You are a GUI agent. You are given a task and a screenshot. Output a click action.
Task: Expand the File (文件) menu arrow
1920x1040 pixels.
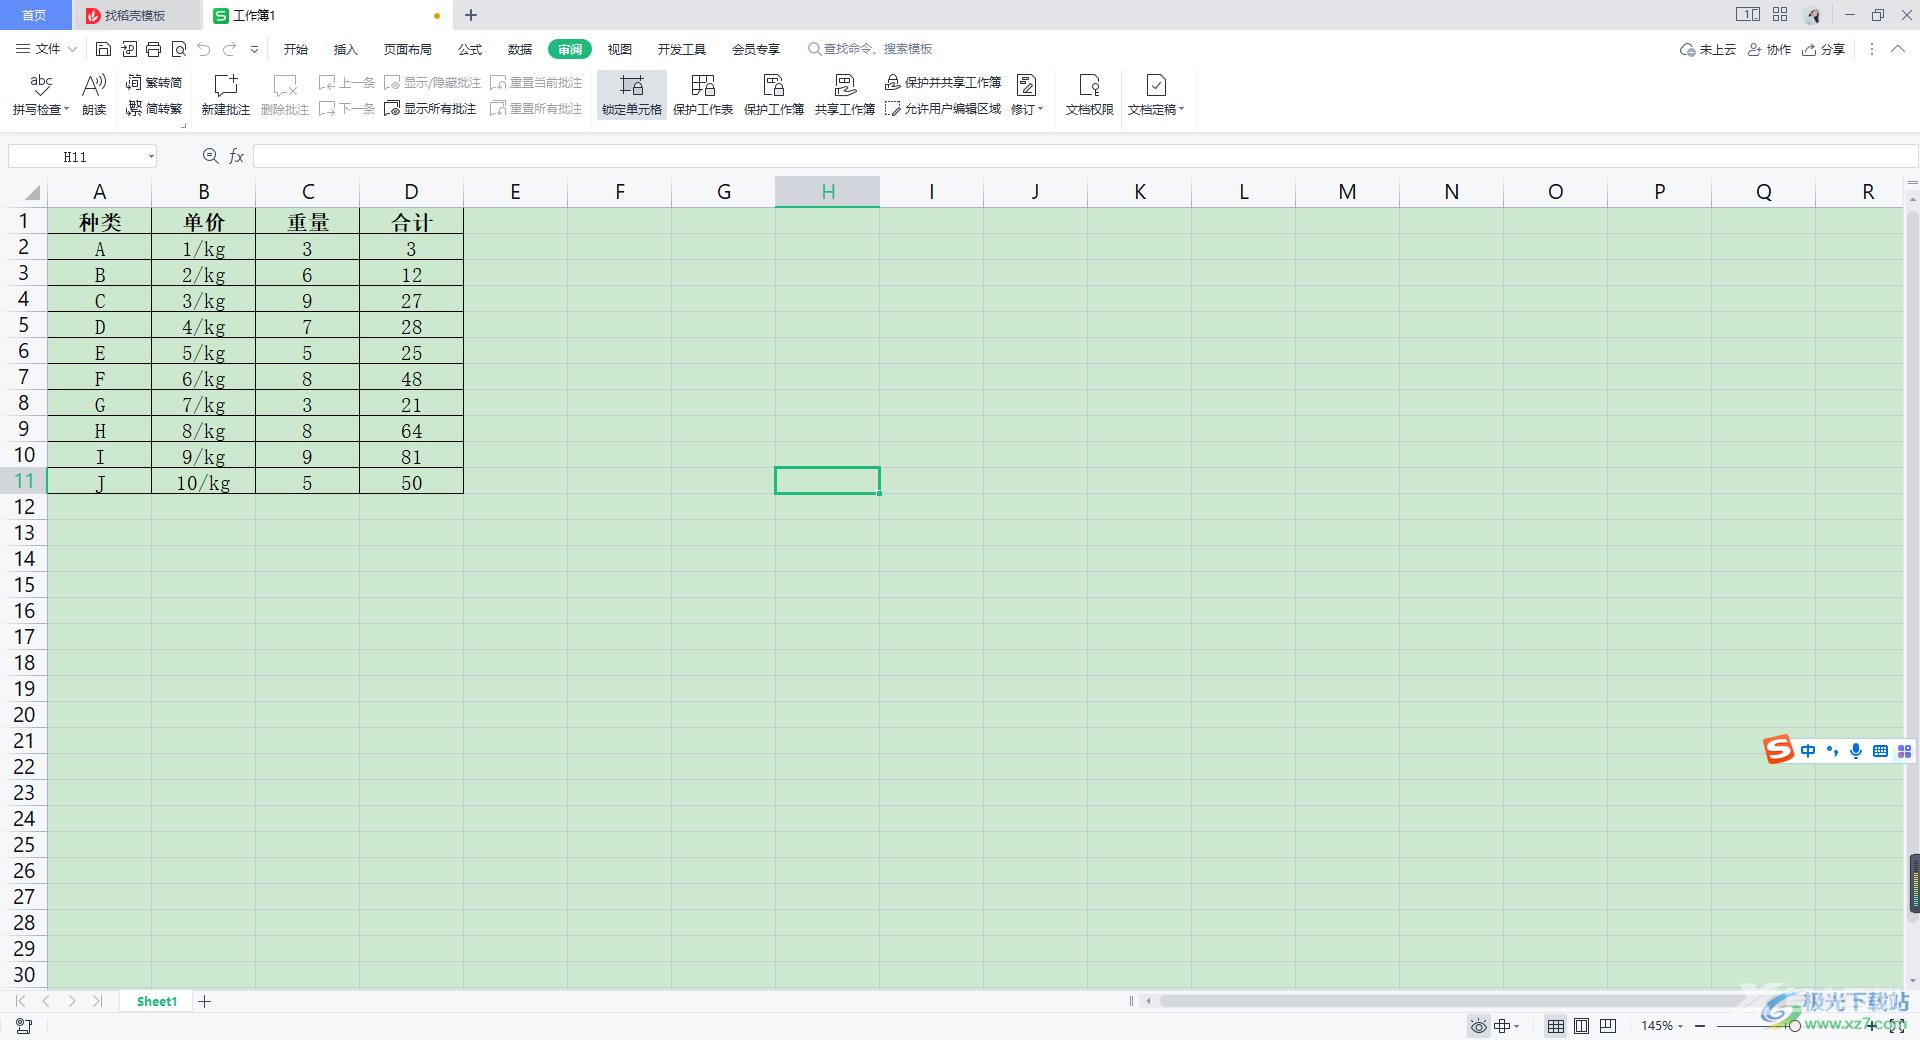tap(70, 49)
